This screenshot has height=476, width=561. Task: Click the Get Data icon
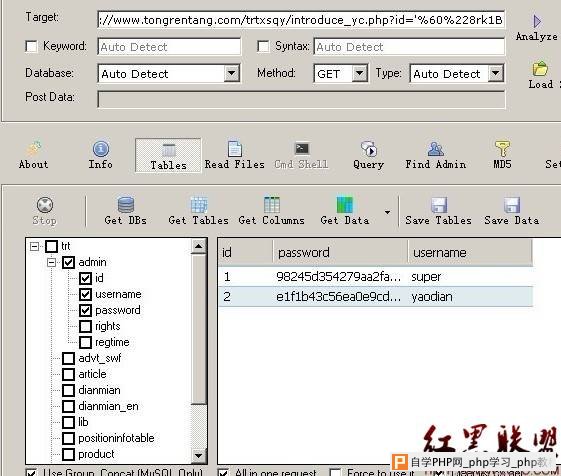(x=345, y=205)
